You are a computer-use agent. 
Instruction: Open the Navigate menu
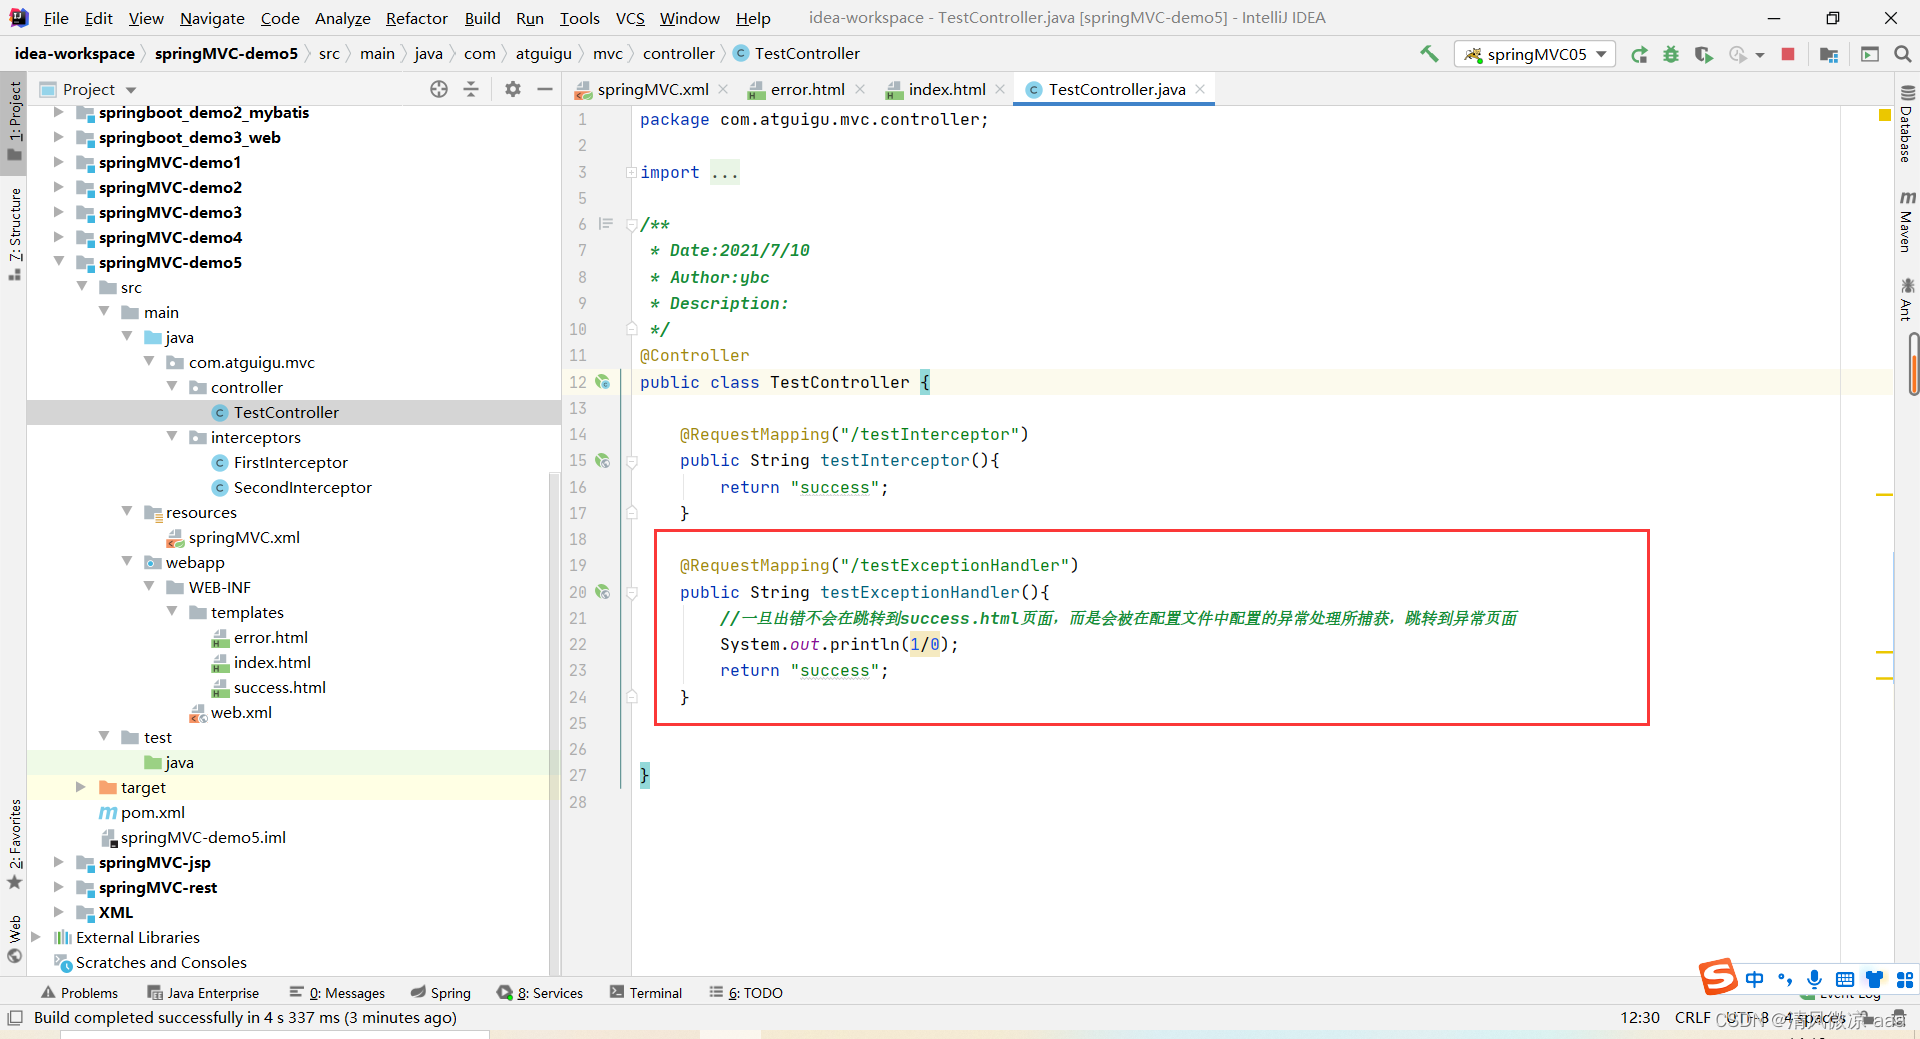(x=212, y=18)
